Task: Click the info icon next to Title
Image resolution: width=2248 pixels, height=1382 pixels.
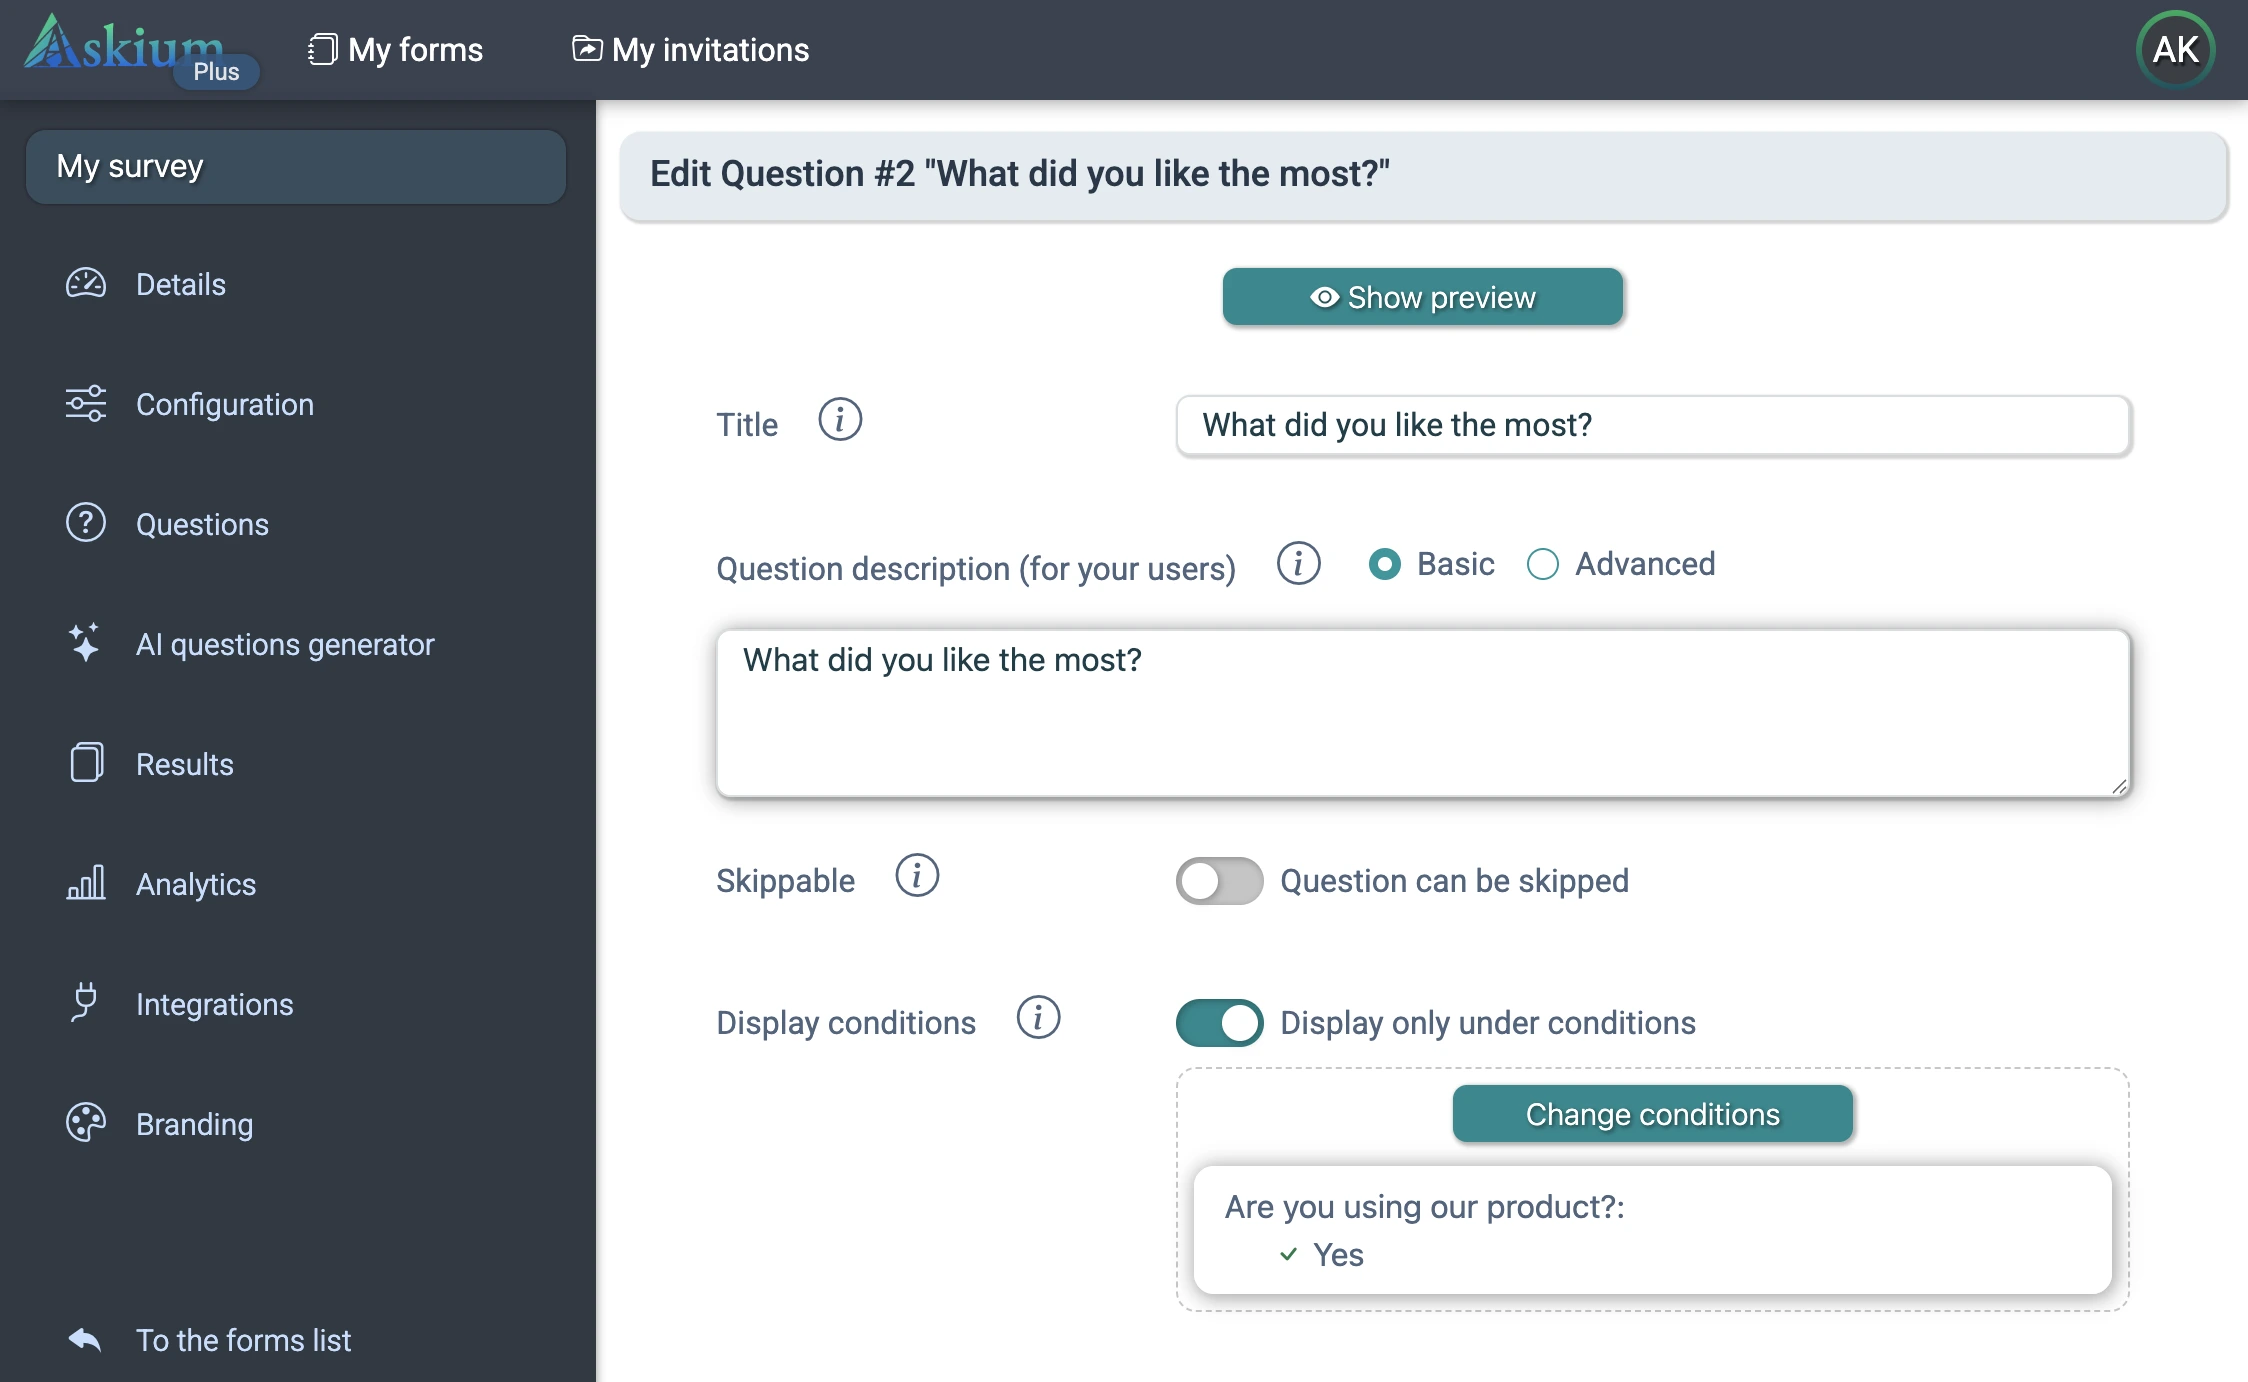Action: pos(840,420)
